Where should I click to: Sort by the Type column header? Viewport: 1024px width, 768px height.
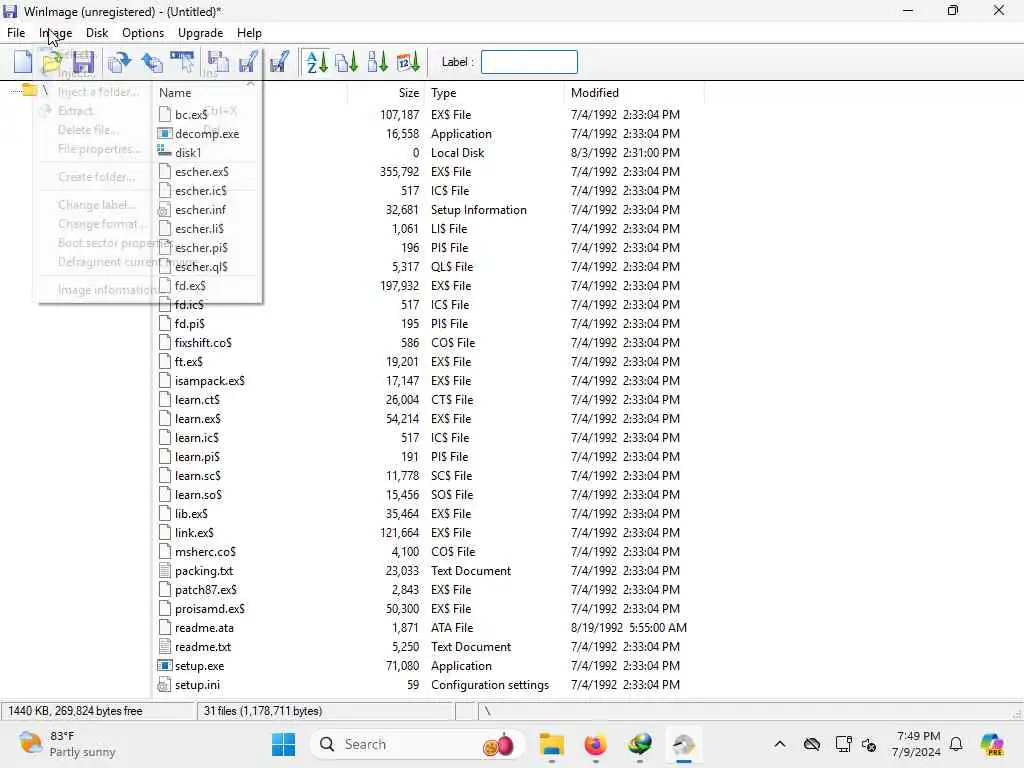(494, 93)
